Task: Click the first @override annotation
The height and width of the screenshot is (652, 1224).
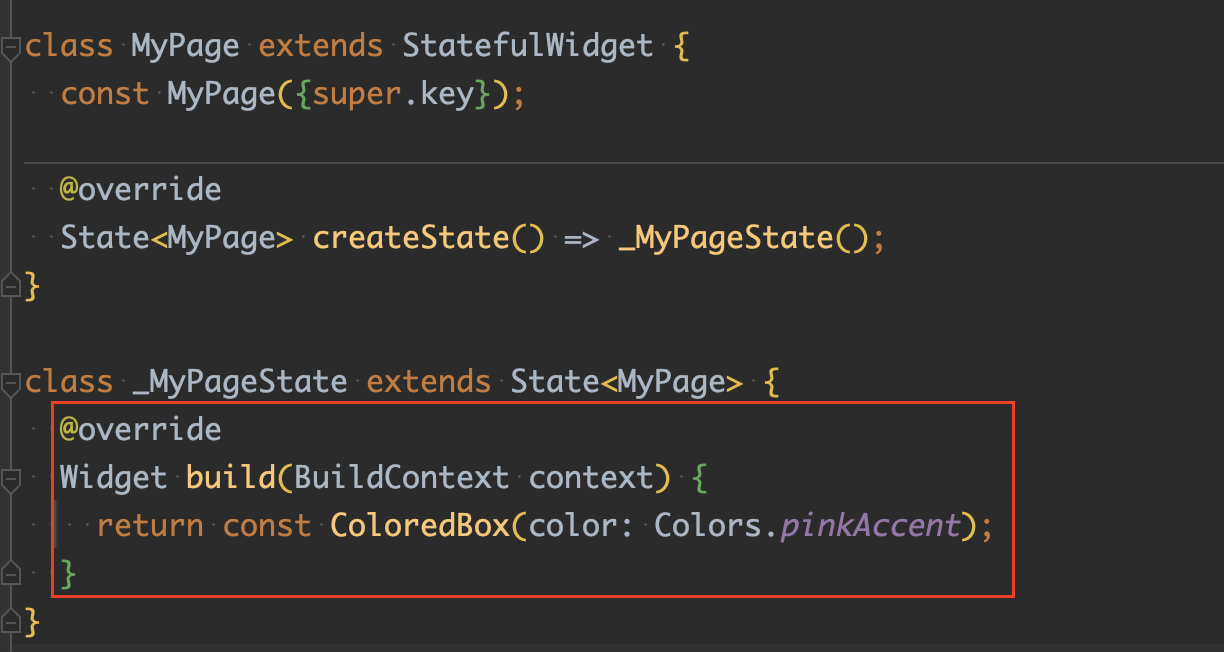Action: click(140, 189)
